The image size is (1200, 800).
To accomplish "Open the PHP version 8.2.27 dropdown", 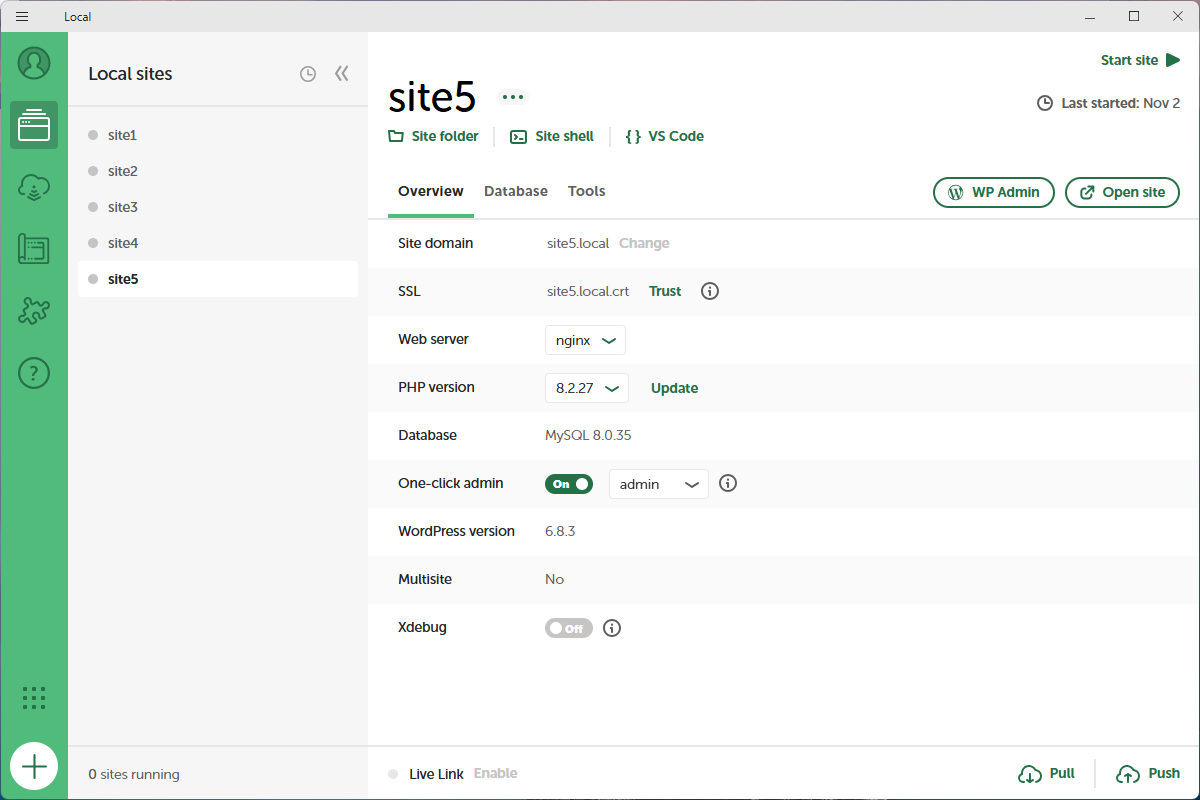I will [586, 388].
